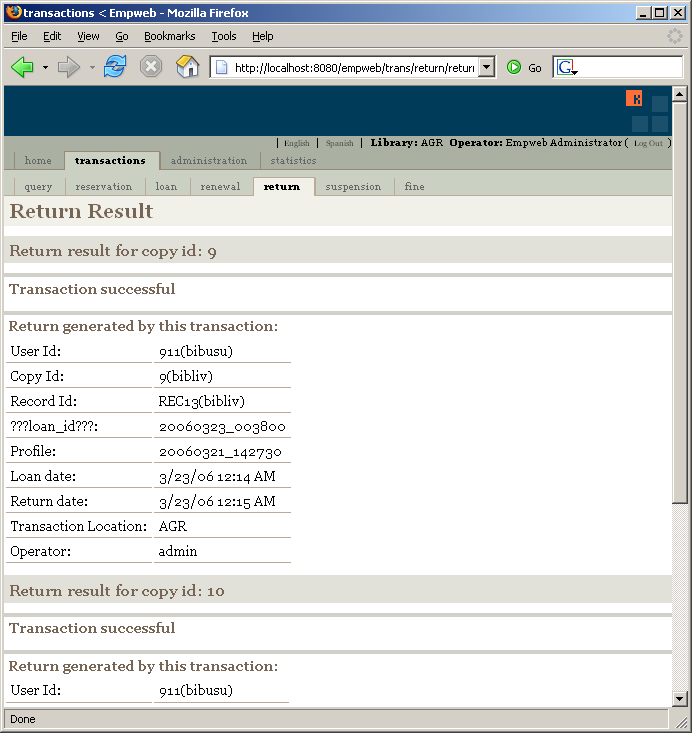Switch language to Spanish
692x733 pixels.
click(x=339, y=143)
